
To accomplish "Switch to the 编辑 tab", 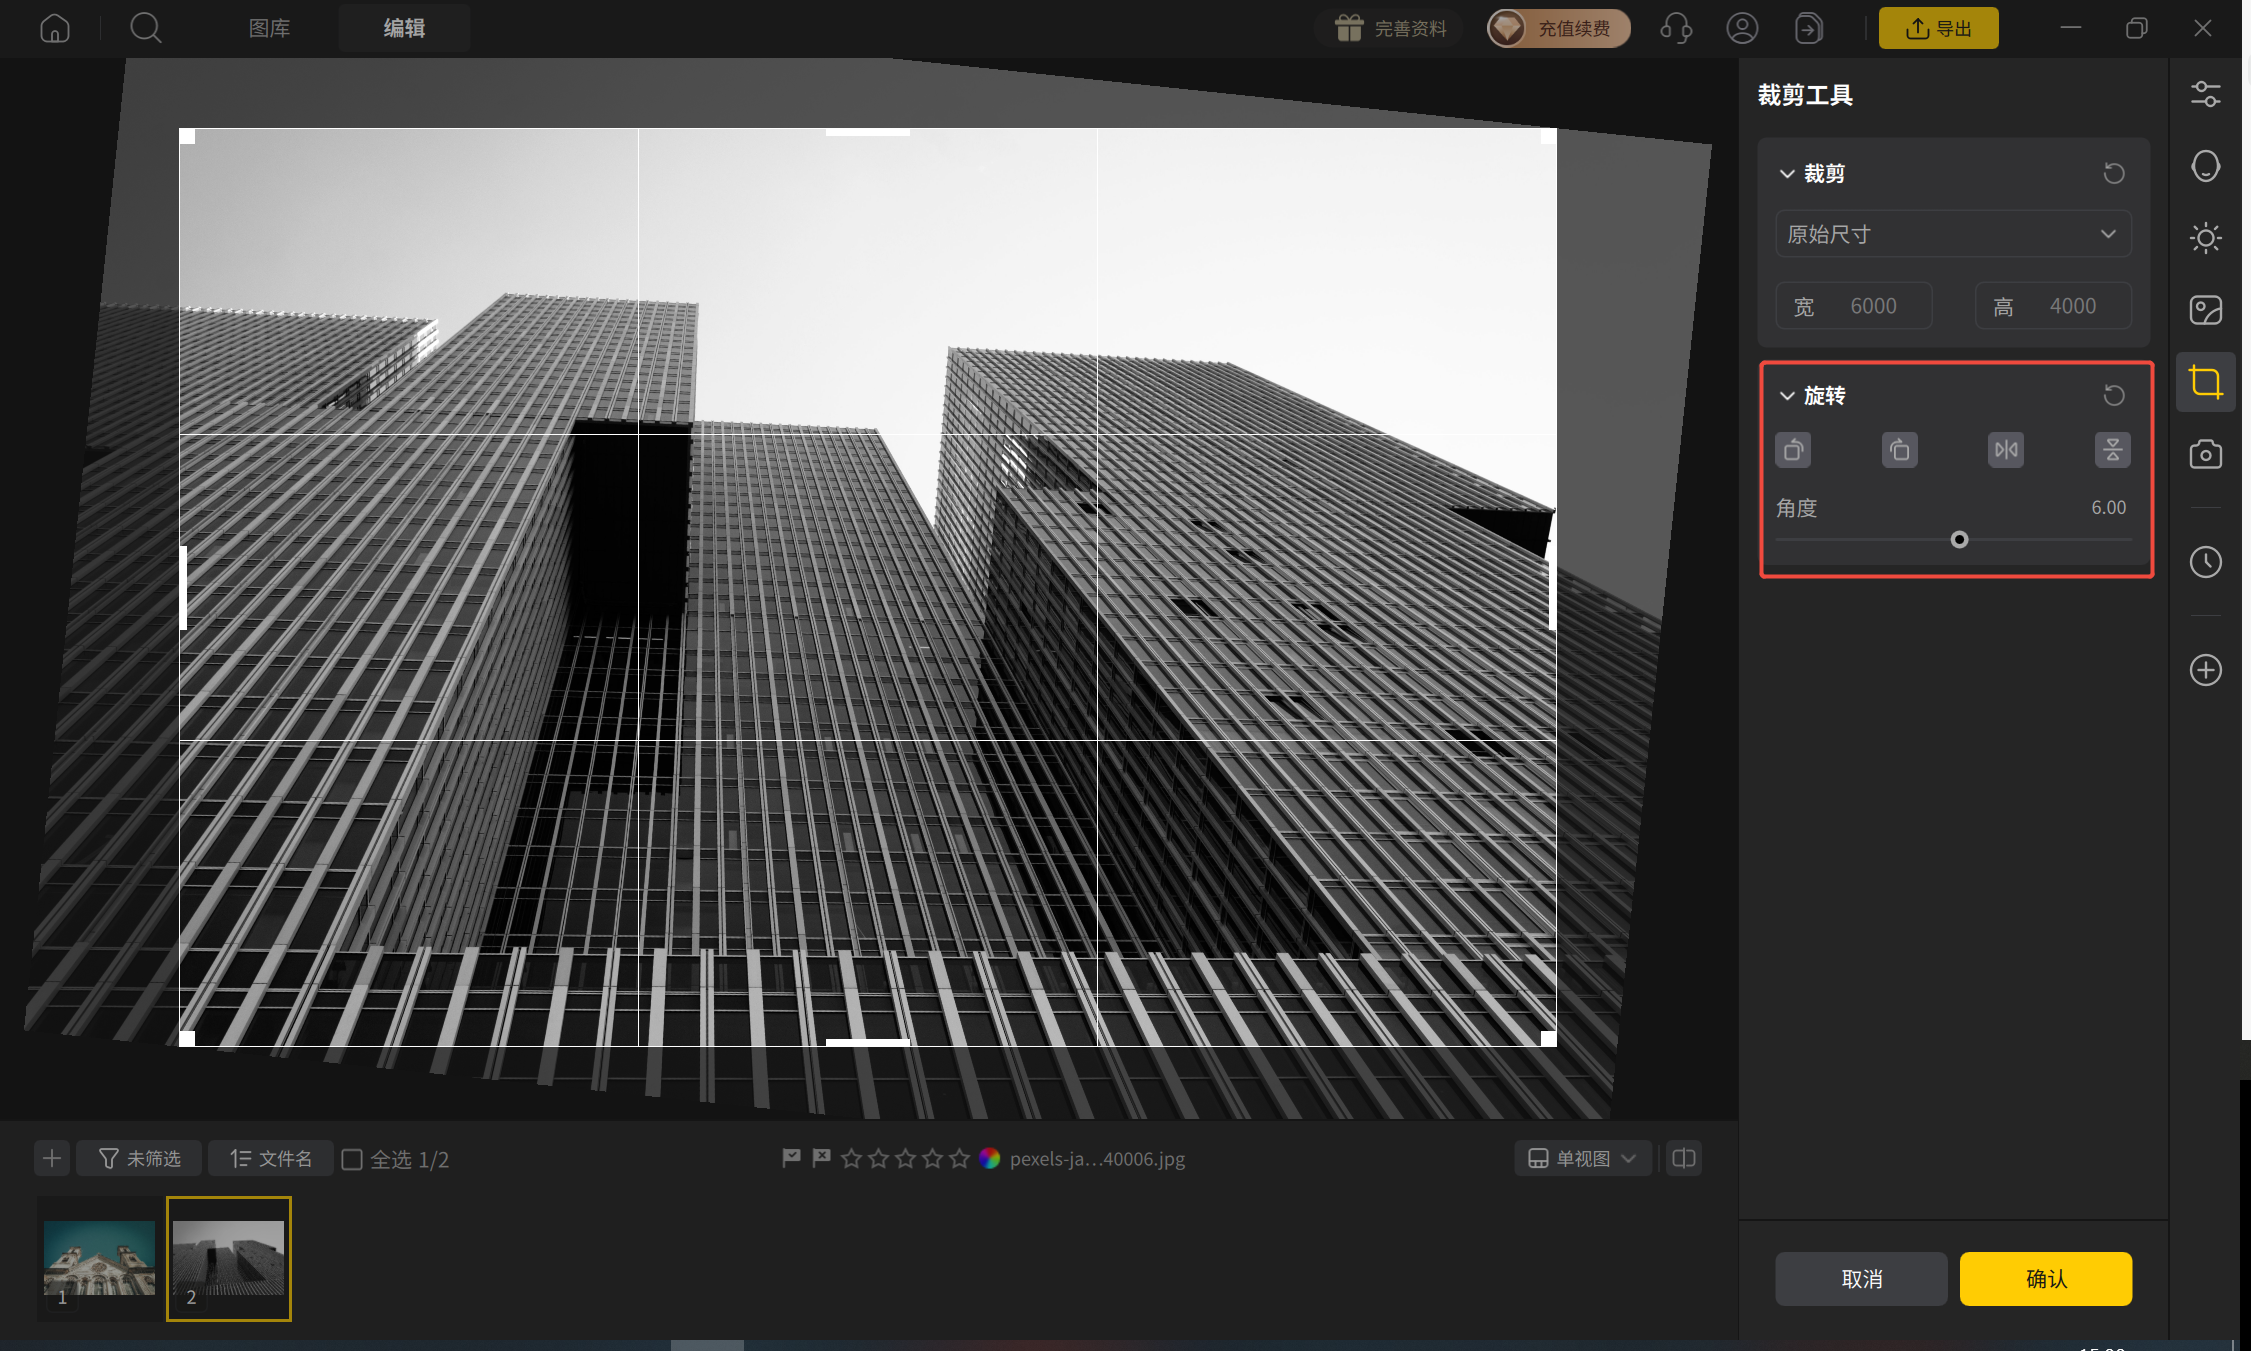I will [404, 28].
